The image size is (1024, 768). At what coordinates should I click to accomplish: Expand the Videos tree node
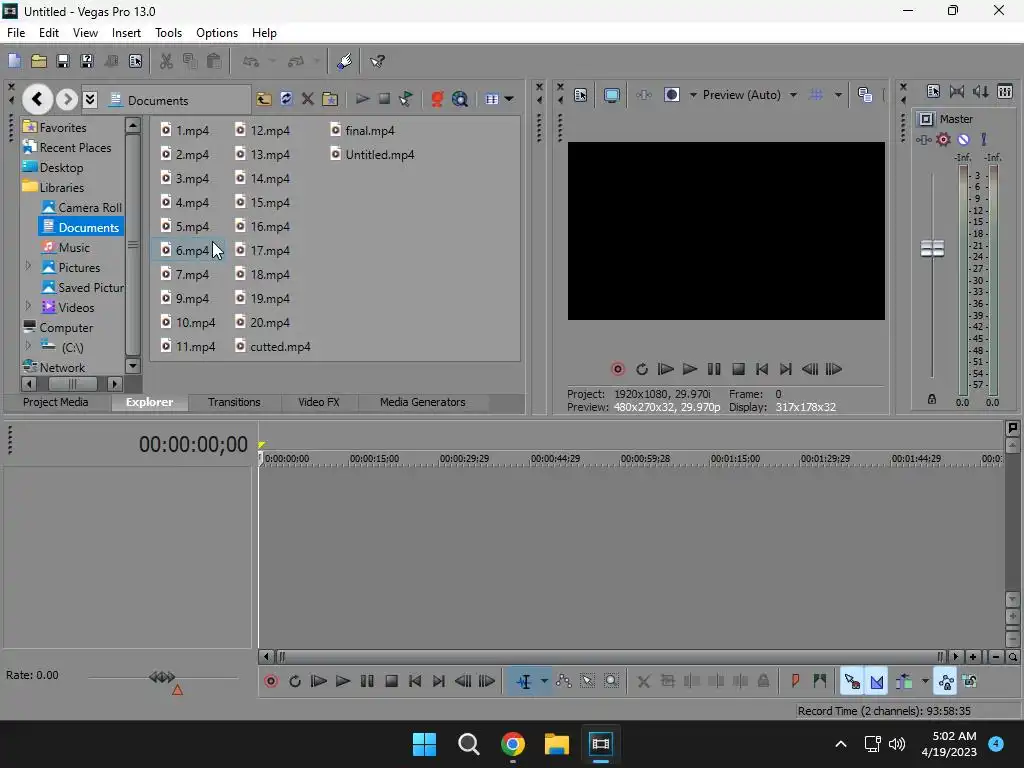click(x=28, y=307)
